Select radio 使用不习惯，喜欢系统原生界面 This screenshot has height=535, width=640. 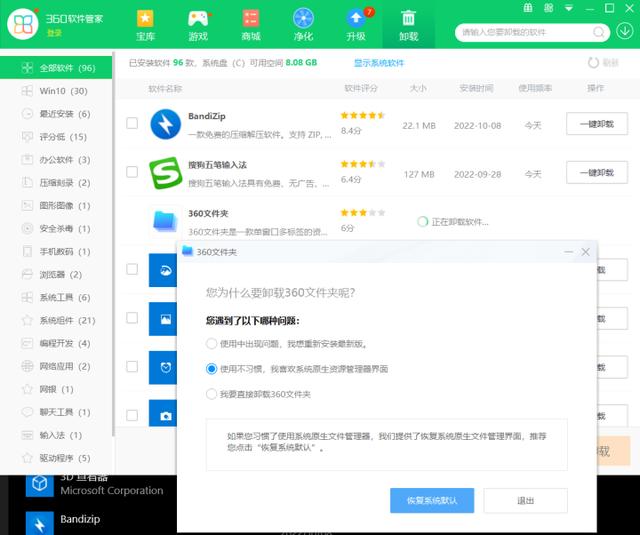point(211,369)
